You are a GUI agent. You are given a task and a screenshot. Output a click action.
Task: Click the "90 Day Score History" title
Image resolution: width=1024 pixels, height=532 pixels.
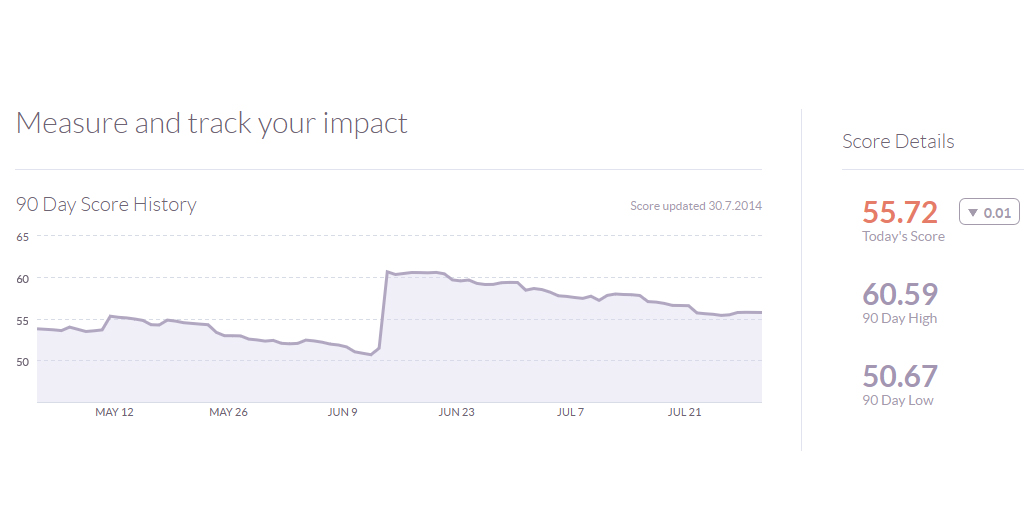point(106,204)
